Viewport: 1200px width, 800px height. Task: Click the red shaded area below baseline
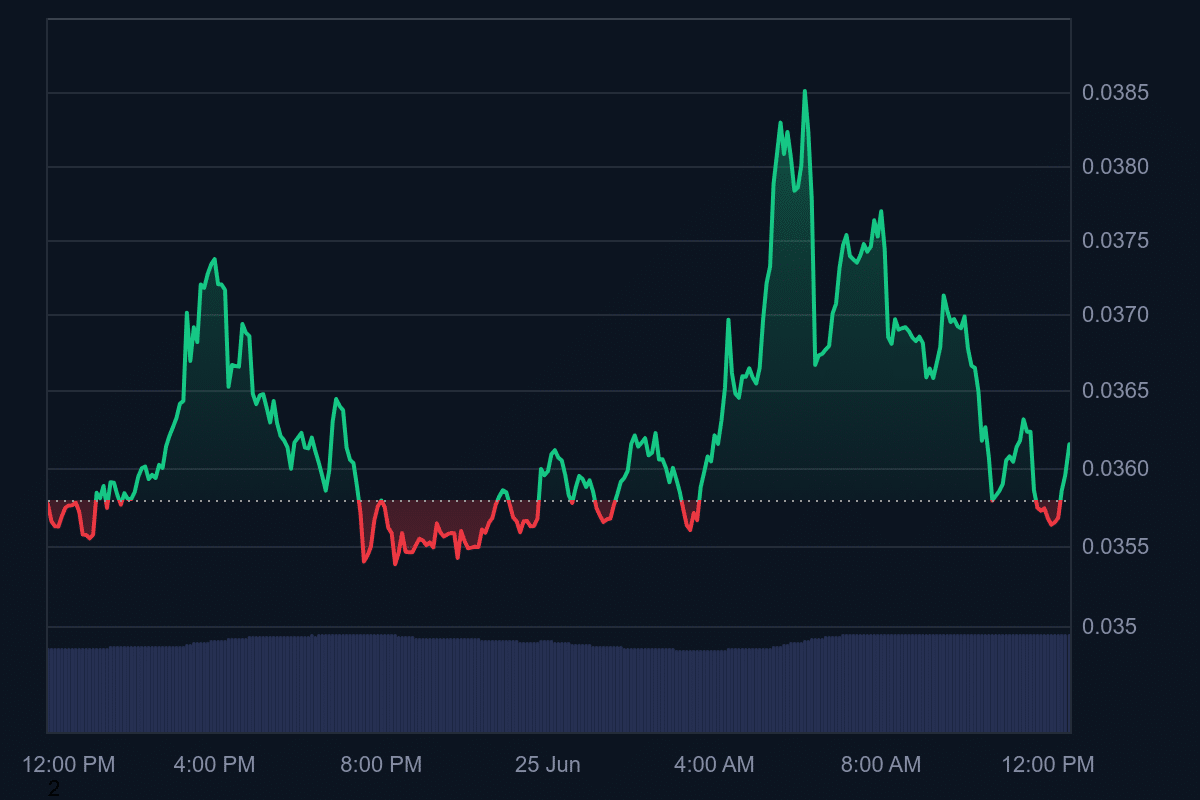430,518
